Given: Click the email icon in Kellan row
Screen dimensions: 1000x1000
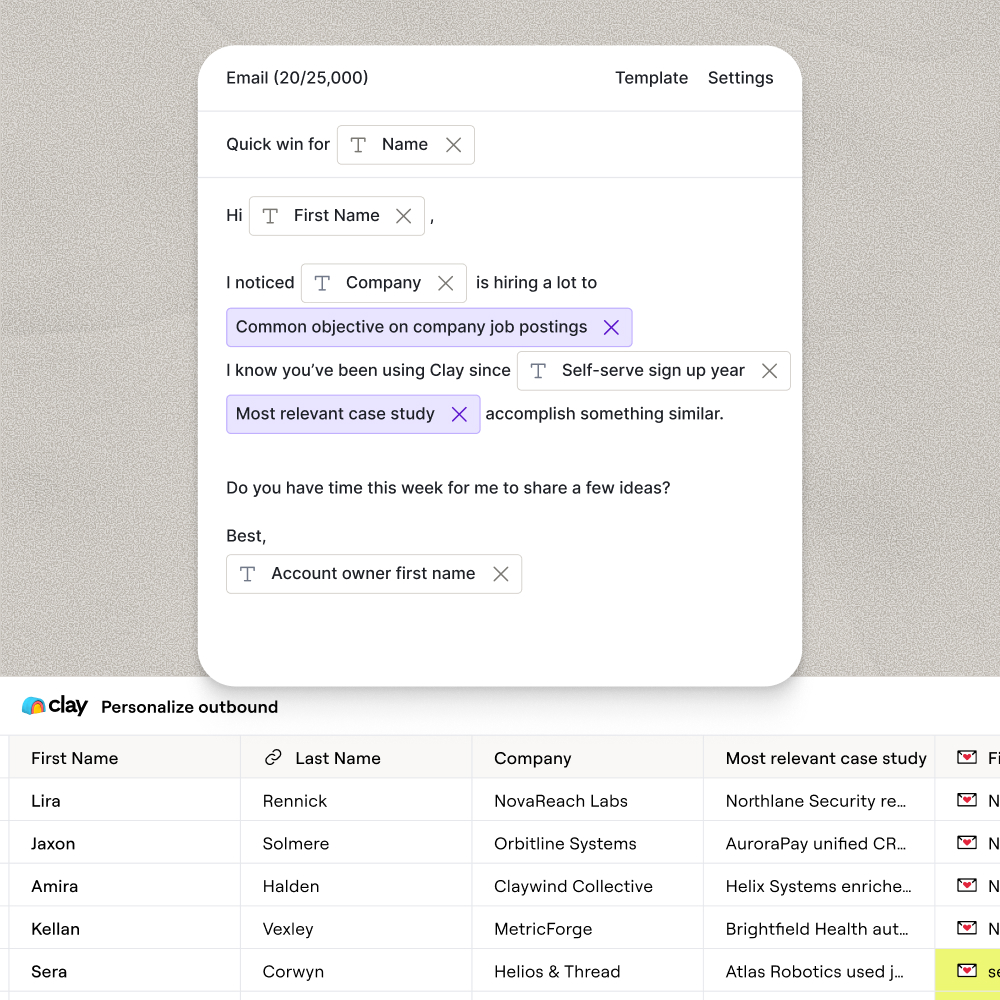Looking at the screenshot, I should pyautogui.click(x=967, y=928).
